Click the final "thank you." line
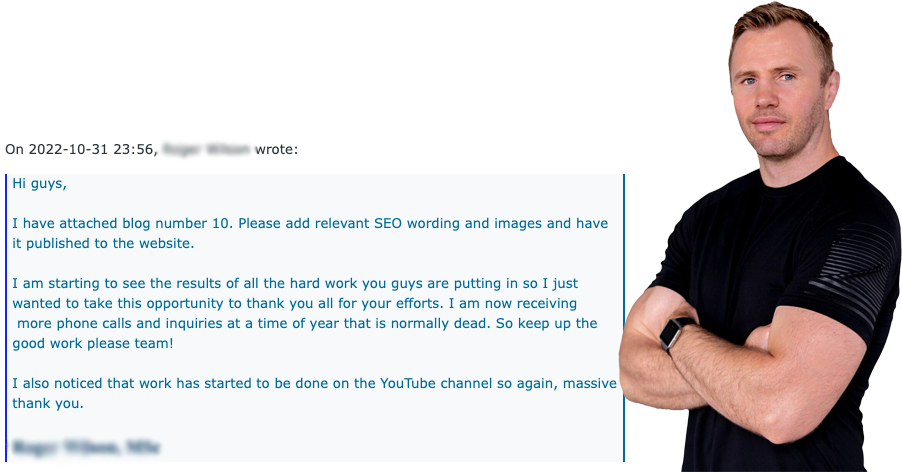 (x=48, y=404)
